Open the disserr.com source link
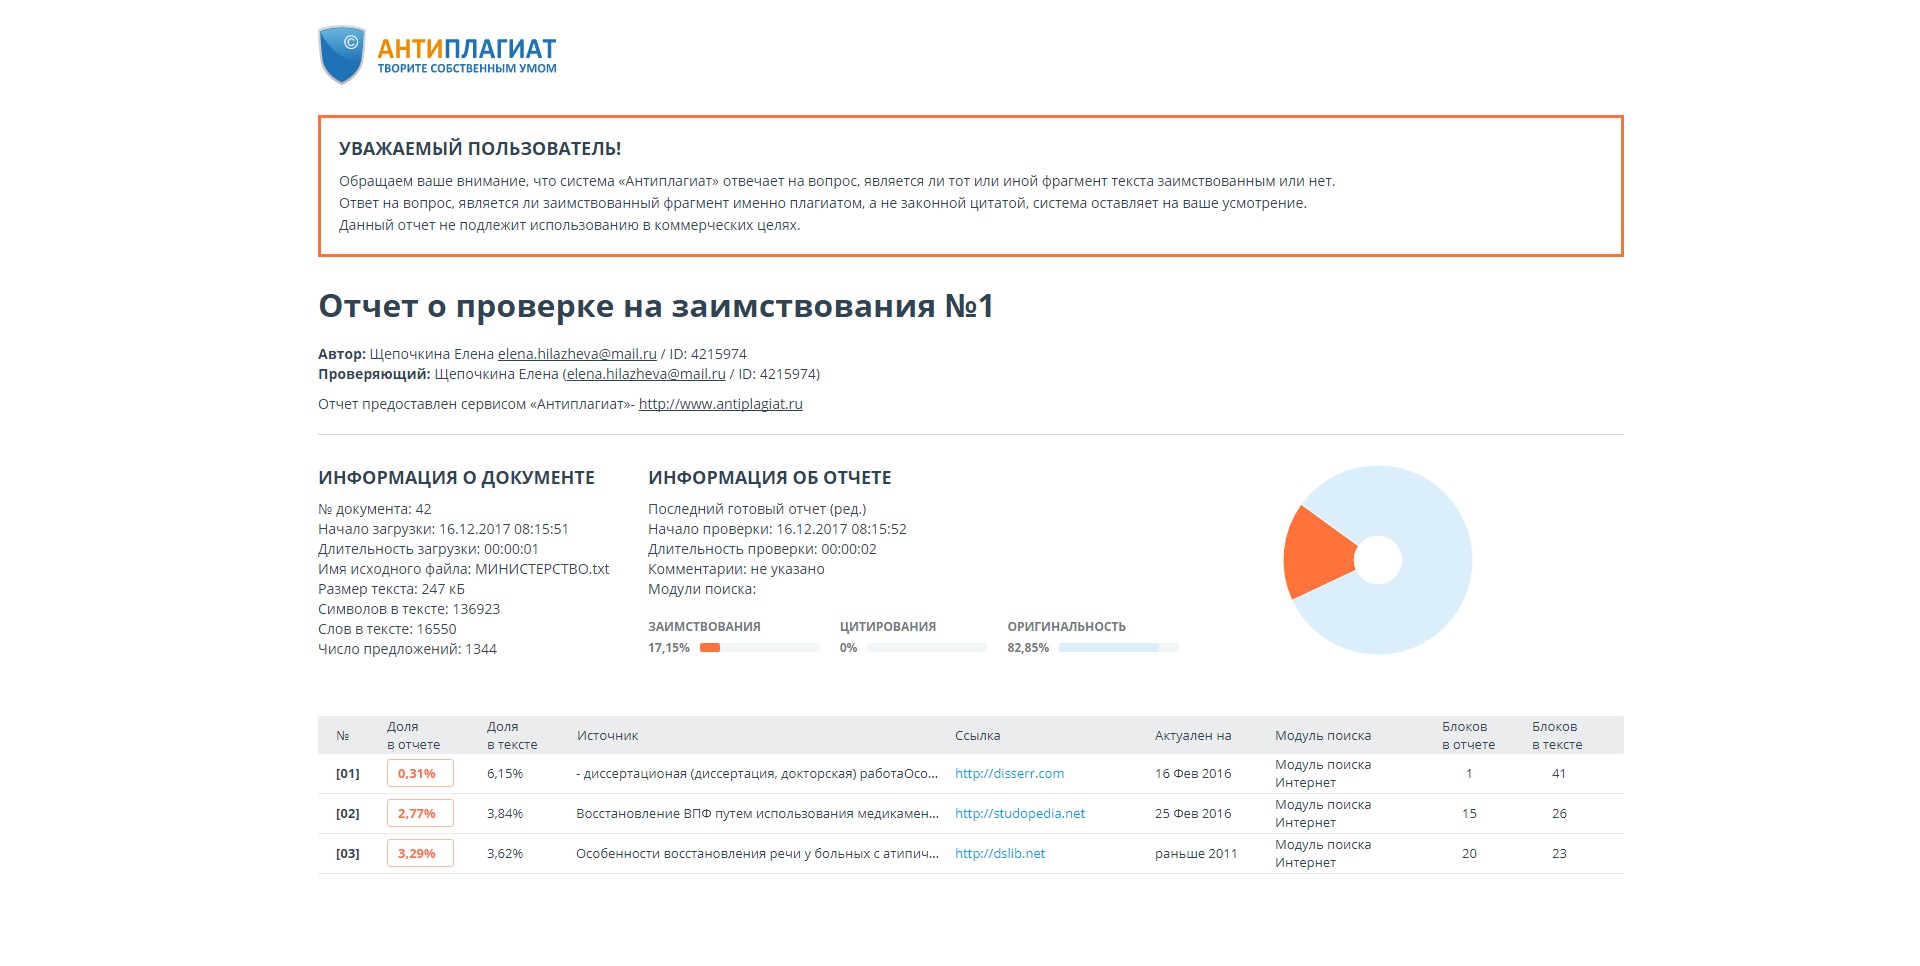 [1009, 774]
